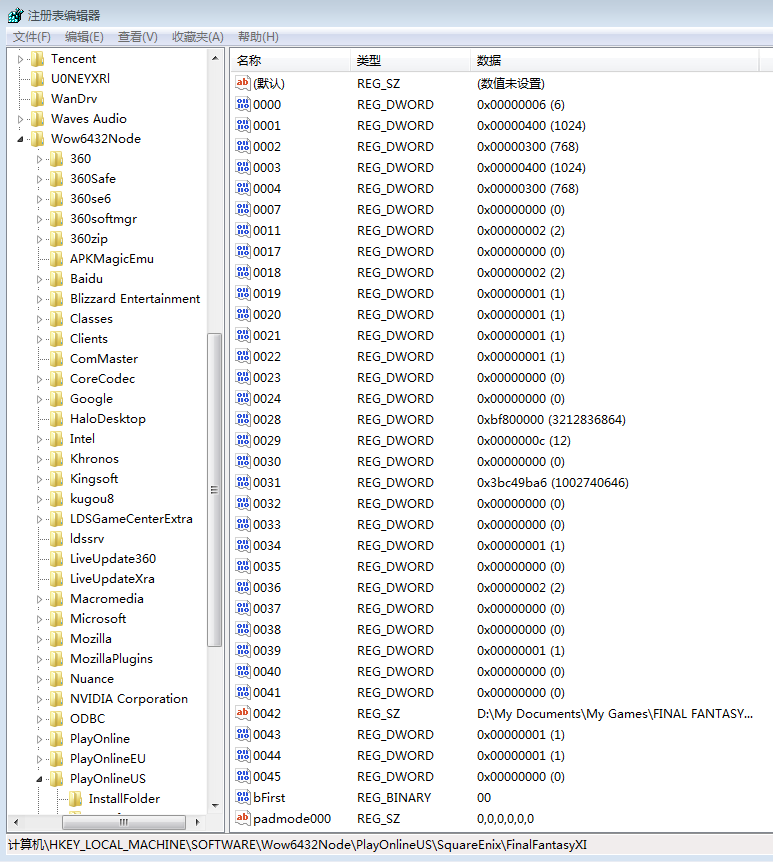
Task: Expand the Classes tree node
Action: click(x=39, y=319)
